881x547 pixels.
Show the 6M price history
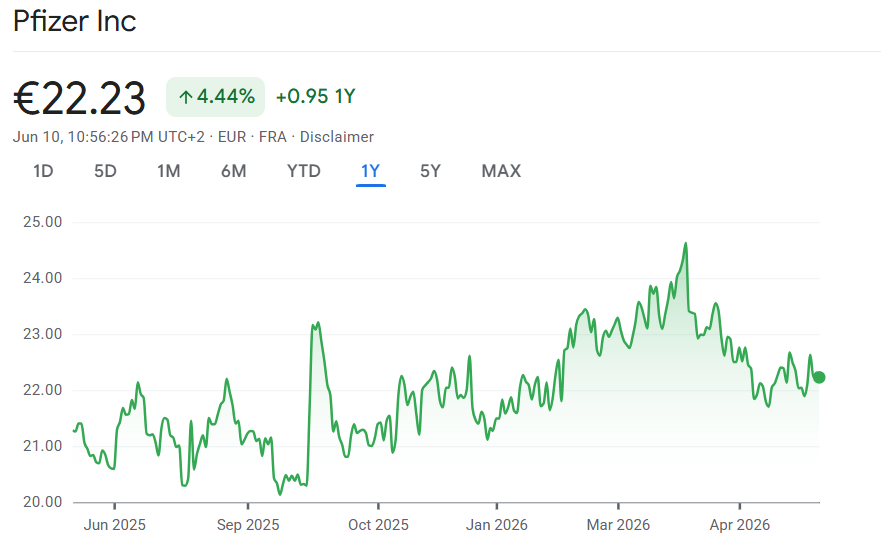coord(234,171)
